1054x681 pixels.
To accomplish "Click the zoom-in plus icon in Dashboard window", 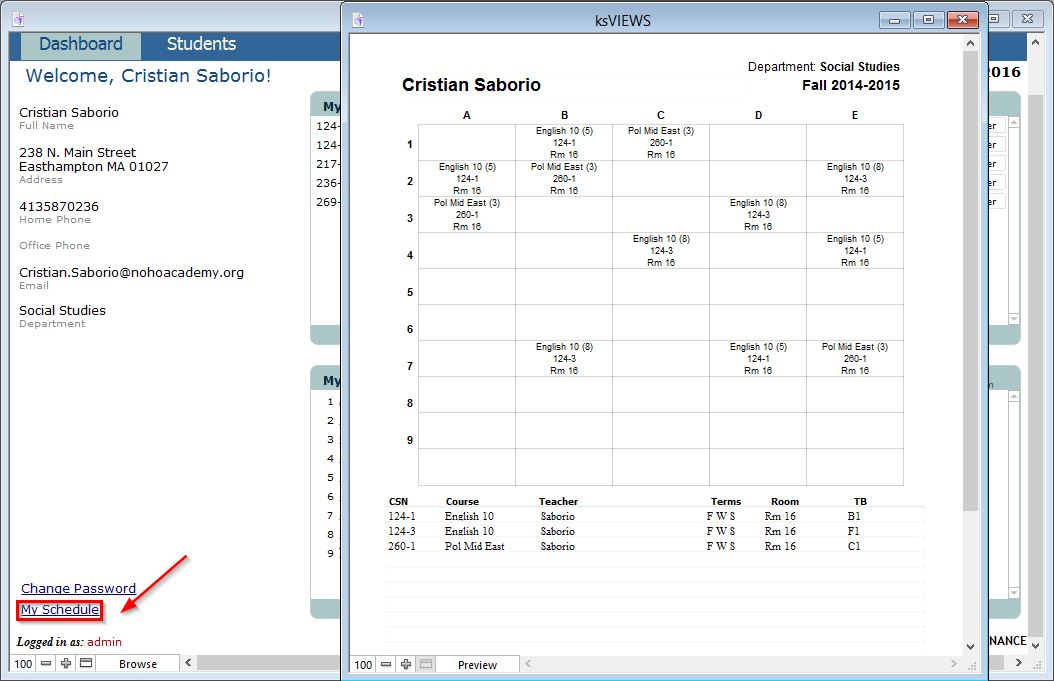I will [66, 663].
